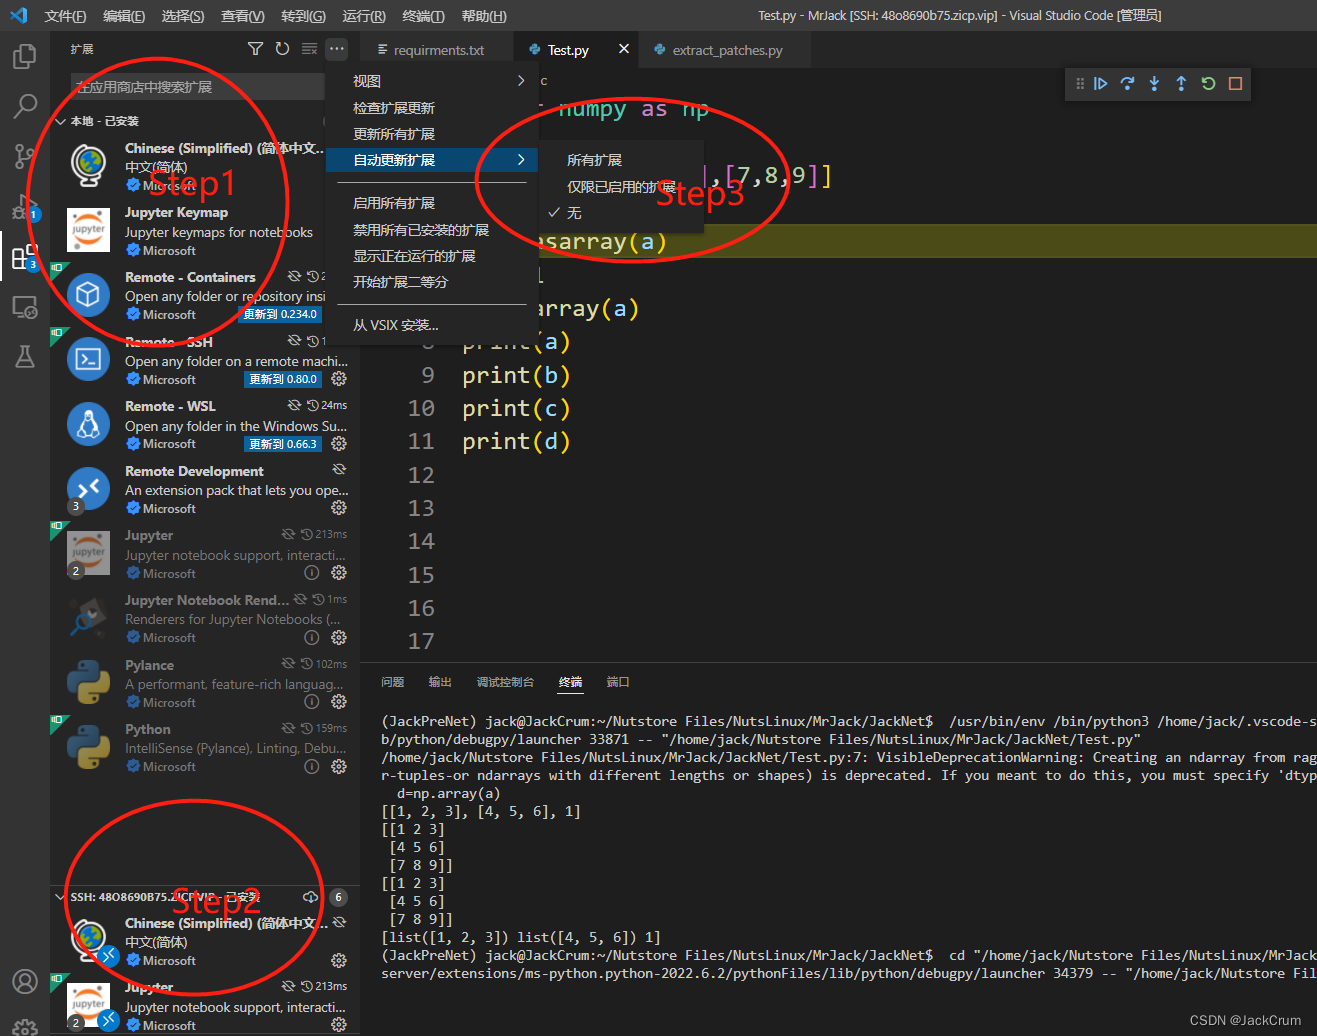Open the Extensions view icon

pos(25,257)
